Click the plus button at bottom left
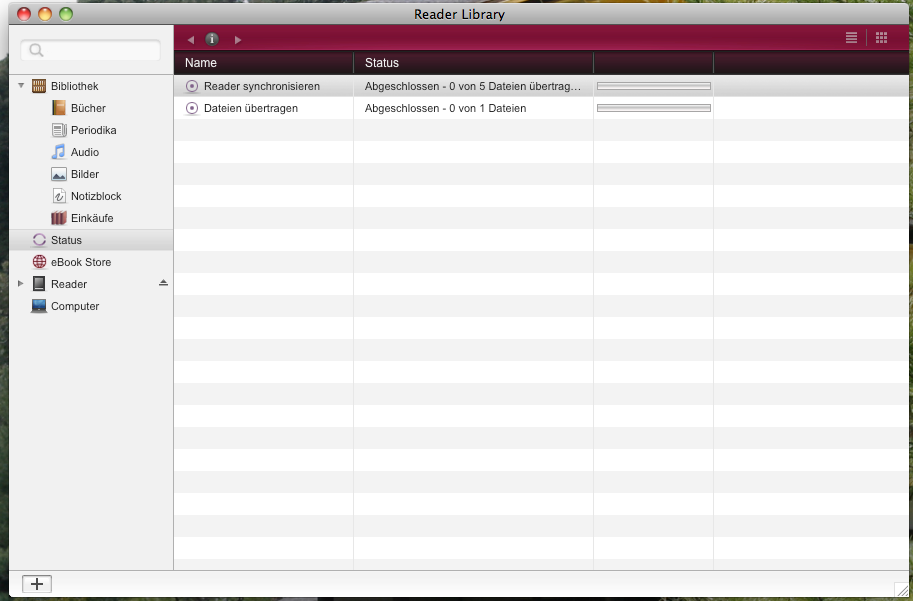This screenshot has height=601, width=913. (37, 584)
